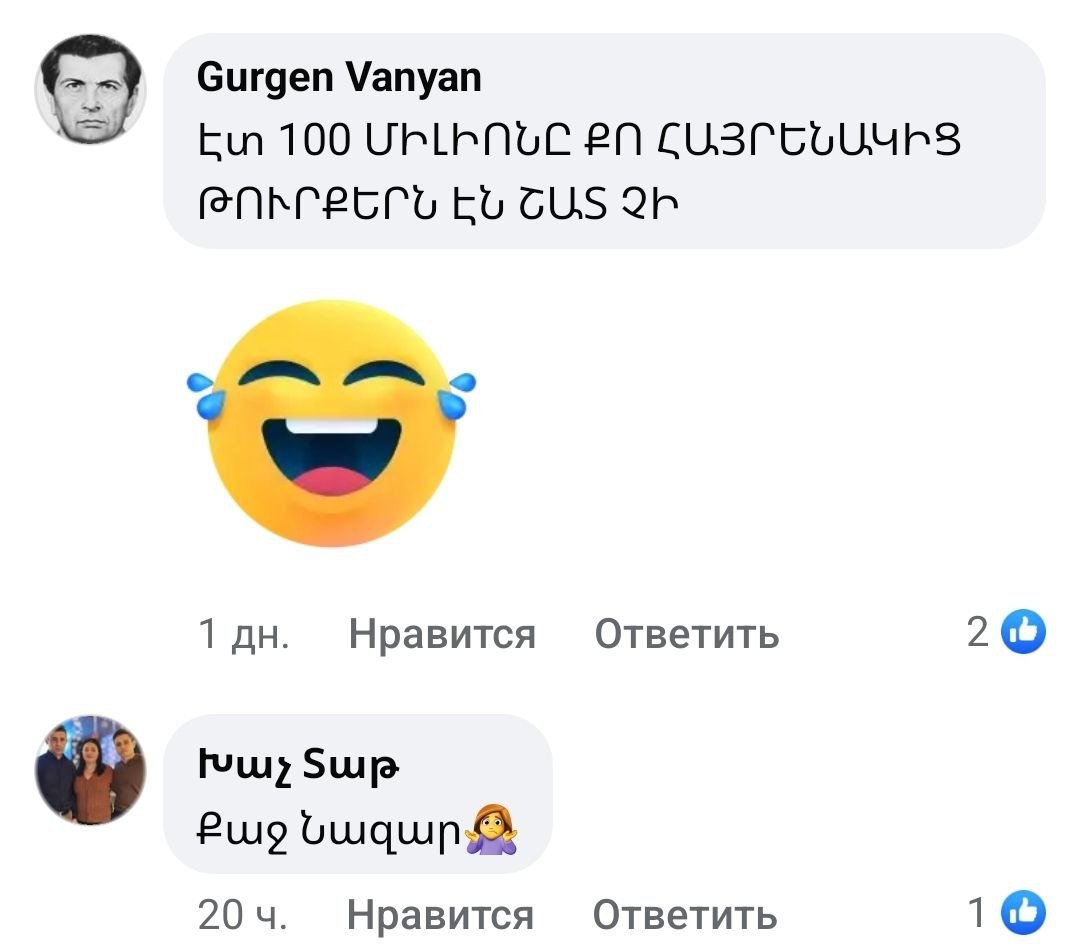1080x950 pixels.
Task: Click the large laughing-crying emoji sticker
Action: coord(331,424)
